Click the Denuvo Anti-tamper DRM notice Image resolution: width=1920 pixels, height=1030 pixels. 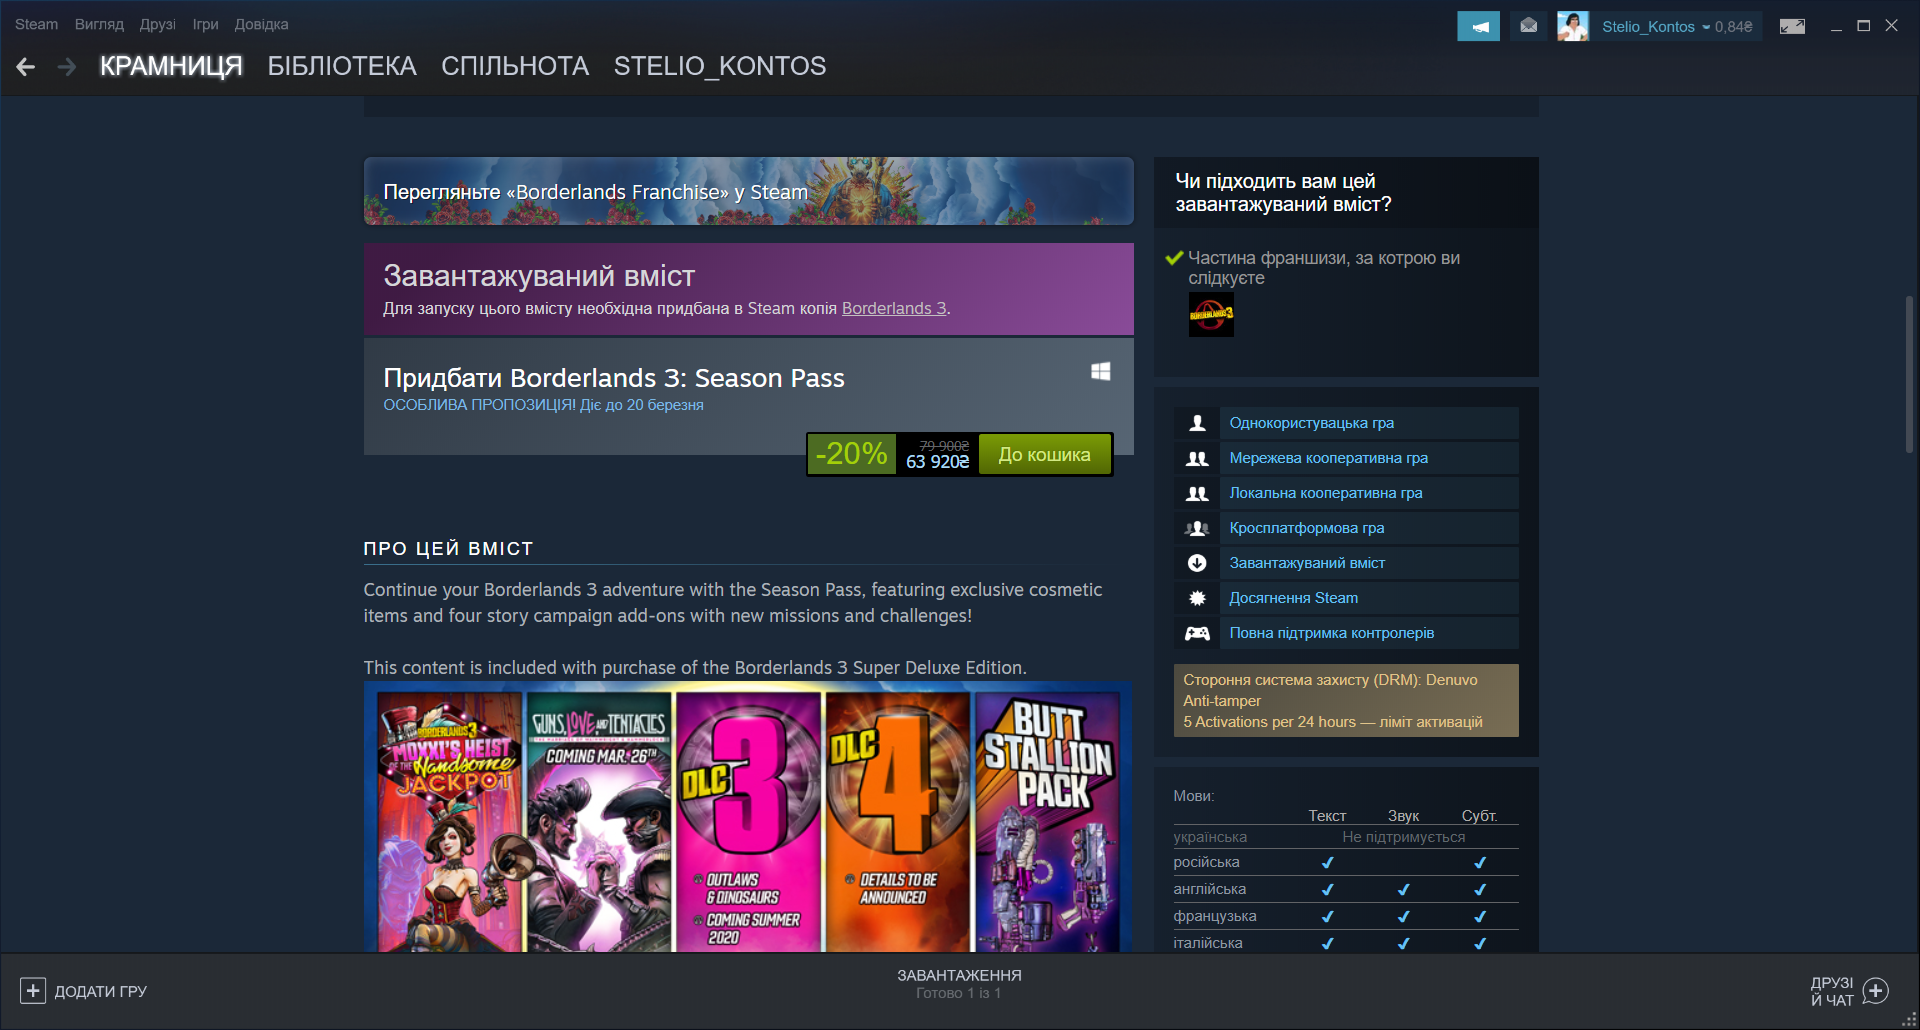tap(1346, 700)
